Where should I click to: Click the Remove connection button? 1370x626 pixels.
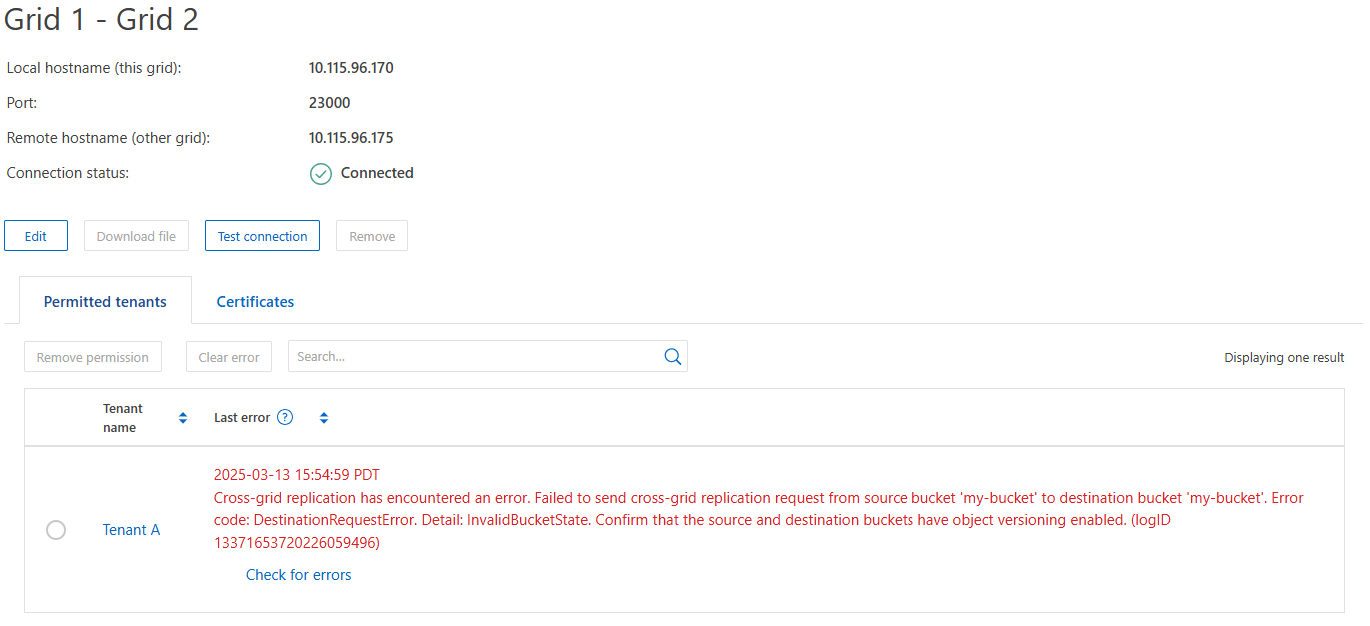(x=372, y=236)
